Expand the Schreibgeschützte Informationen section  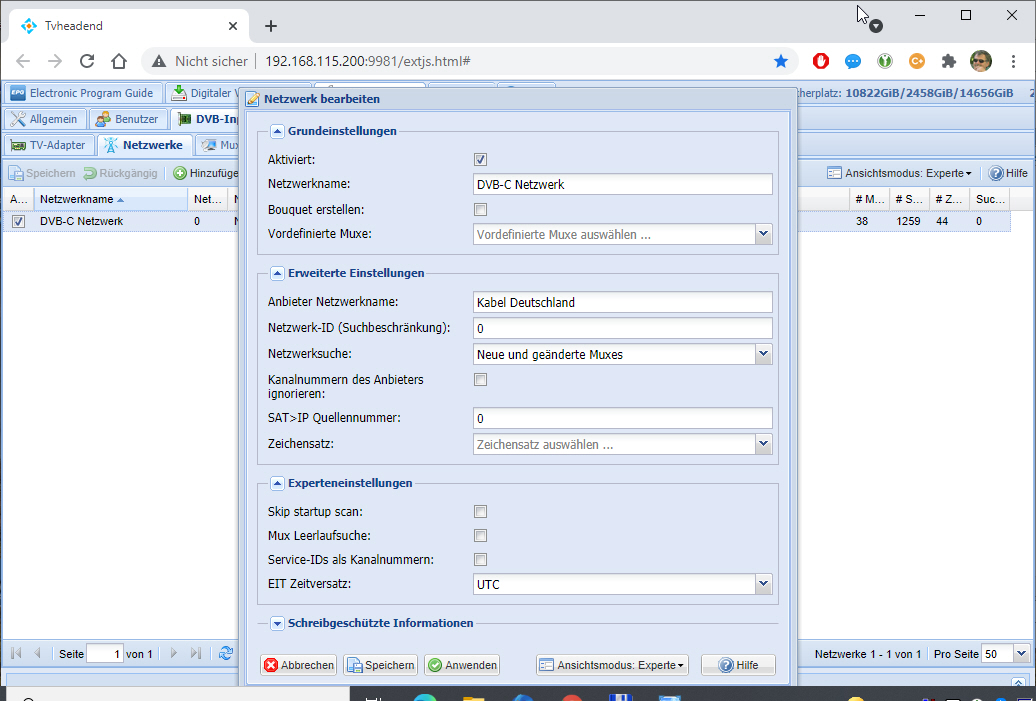[278, 623]
